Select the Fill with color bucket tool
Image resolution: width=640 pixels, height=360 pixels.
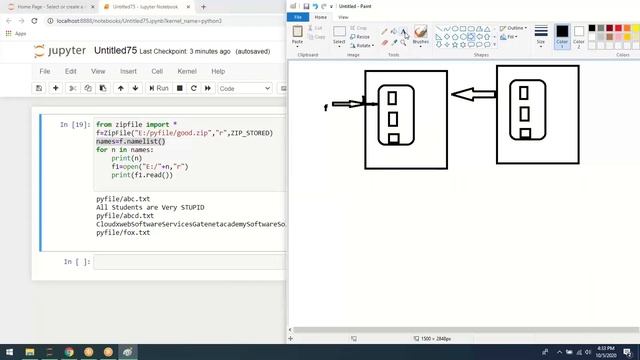pyautogui.click(x=393, y=31)
